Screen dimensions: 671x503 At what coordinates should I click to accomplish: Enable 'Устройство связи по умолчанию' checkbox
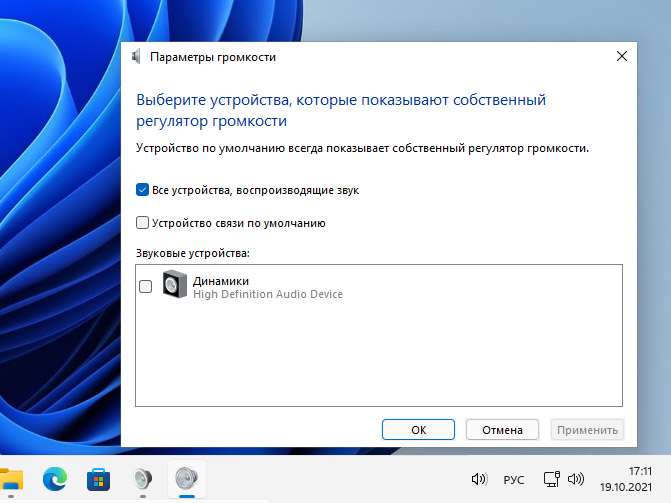(x=142, y=223)
